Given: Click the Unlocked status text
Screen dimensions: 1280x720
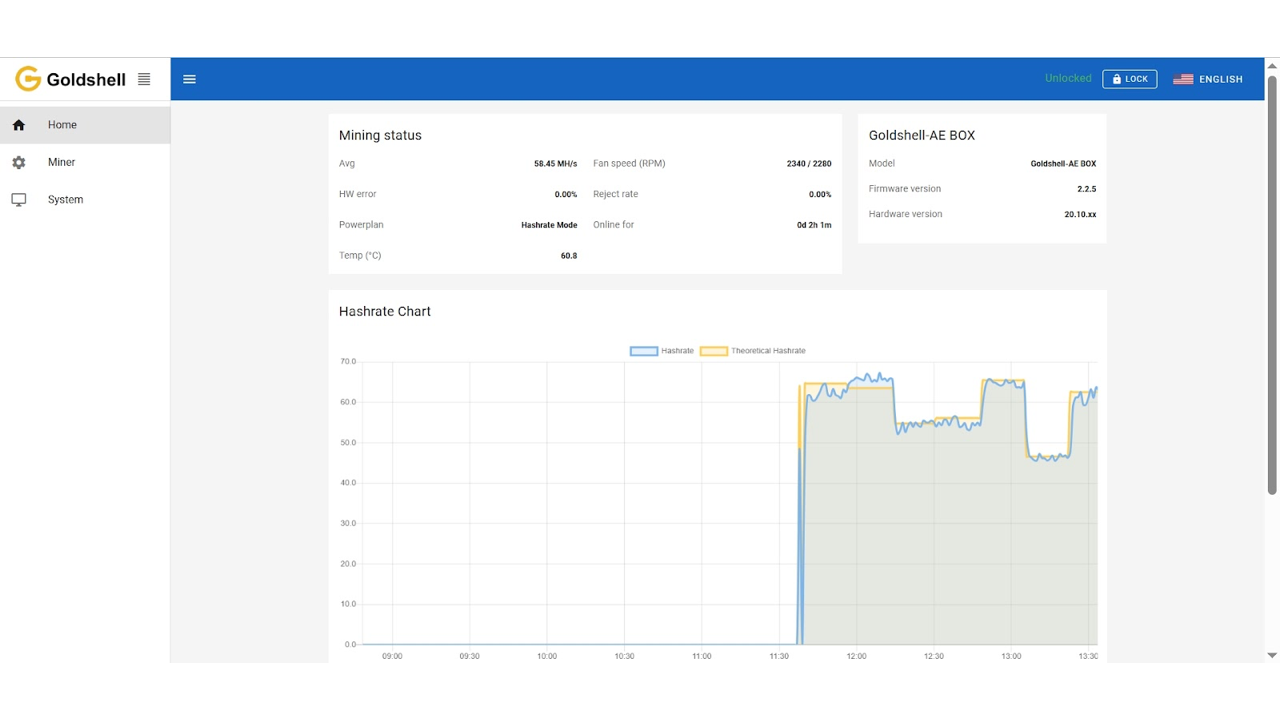Looking at the screenshot, I should (x=1068, y=78).
